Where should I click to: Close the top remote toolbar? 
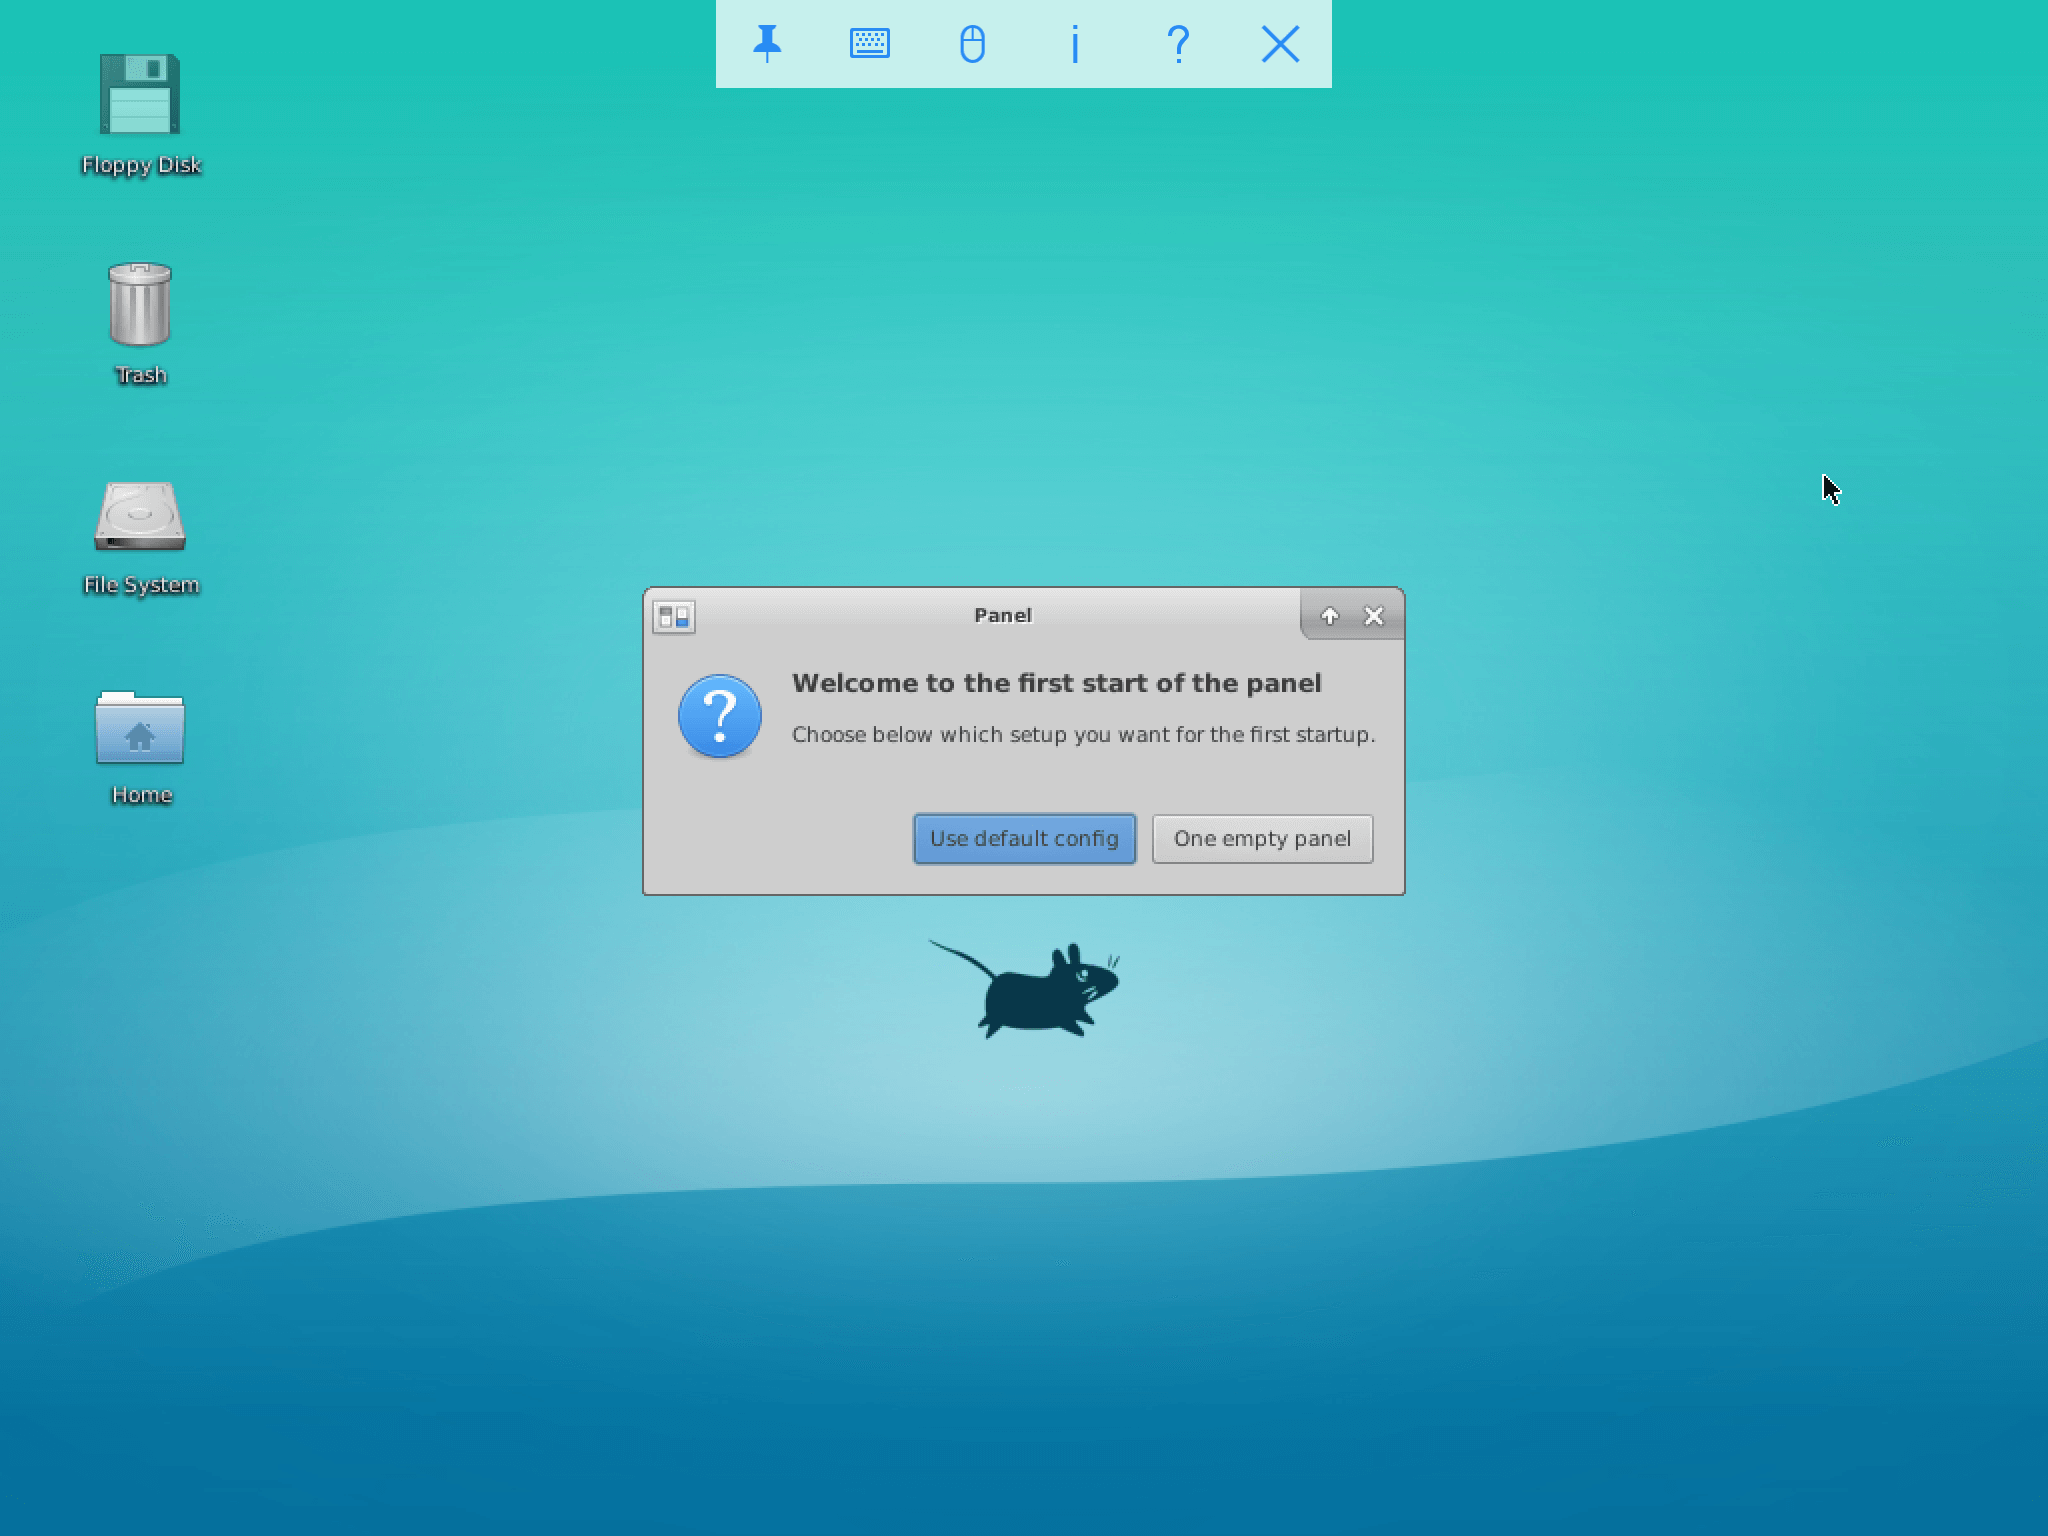pyautogui.click(x=1280, y=44)
